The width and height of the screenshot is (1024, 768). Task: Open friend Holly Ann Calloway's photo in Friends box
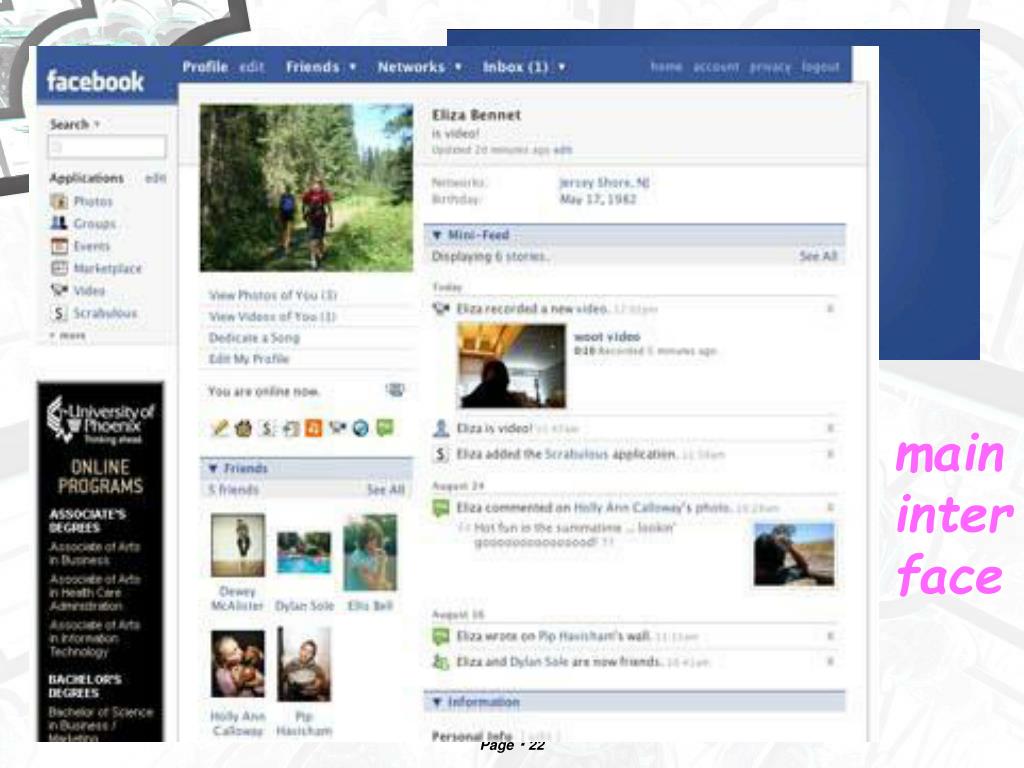click(238, 664)
